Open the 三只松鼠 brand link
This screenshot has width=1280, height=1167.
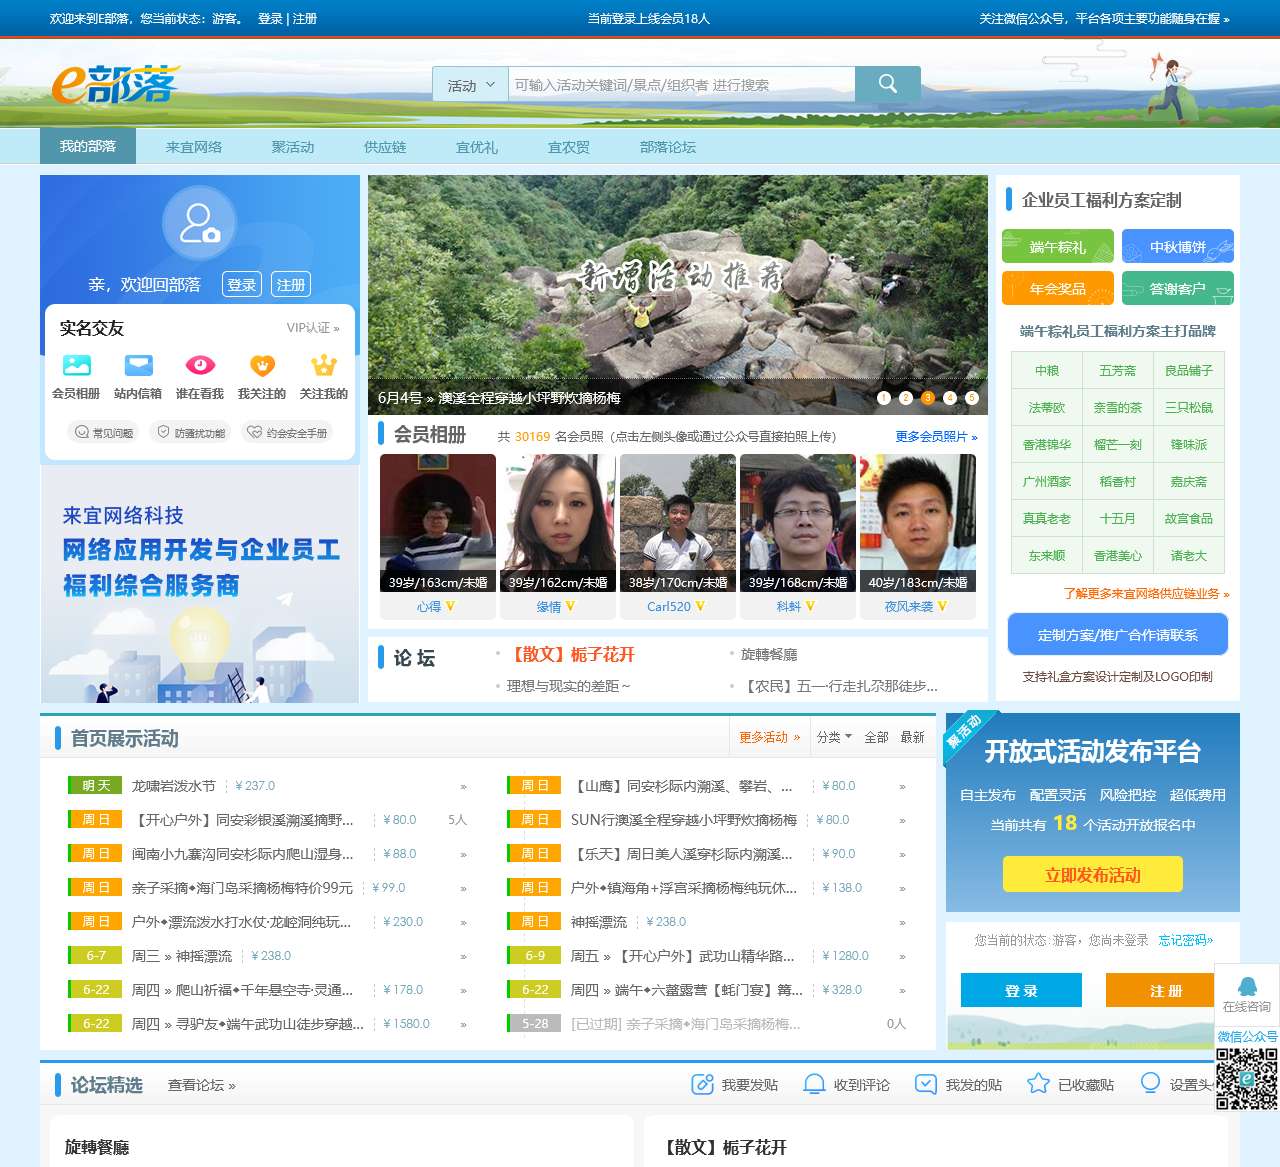(1189, 408)
